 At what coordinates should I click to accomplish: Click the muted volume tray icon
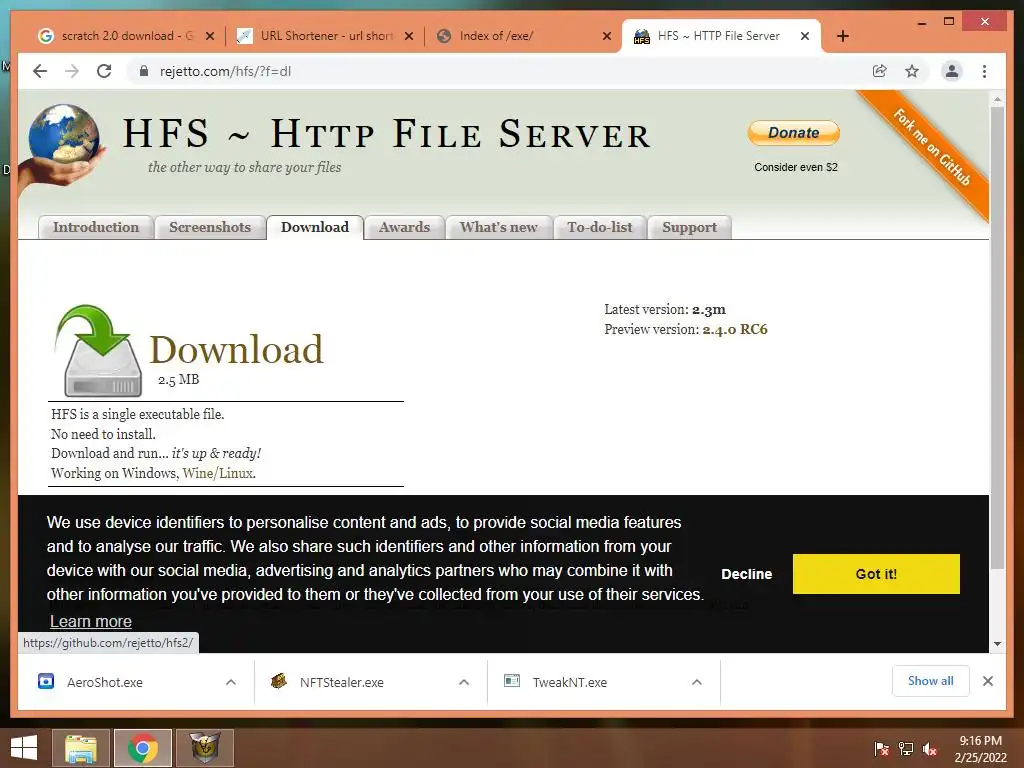coord(930,749)
